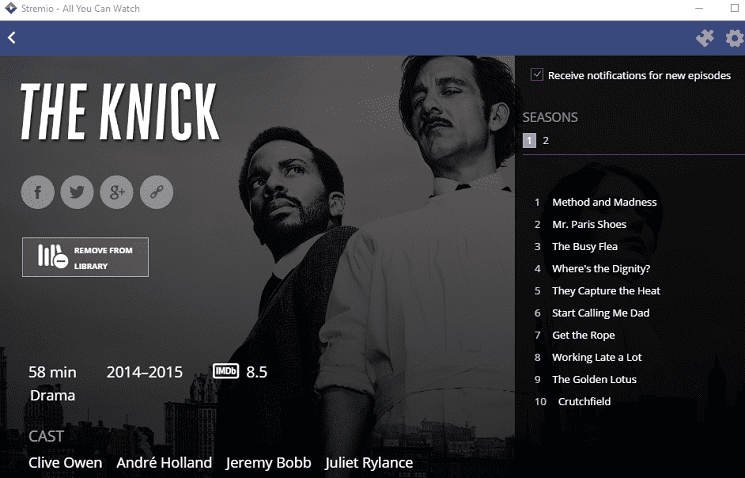745x478 pixels.
Task: Share The Knick on Twitter
Action: coord(76,192)
